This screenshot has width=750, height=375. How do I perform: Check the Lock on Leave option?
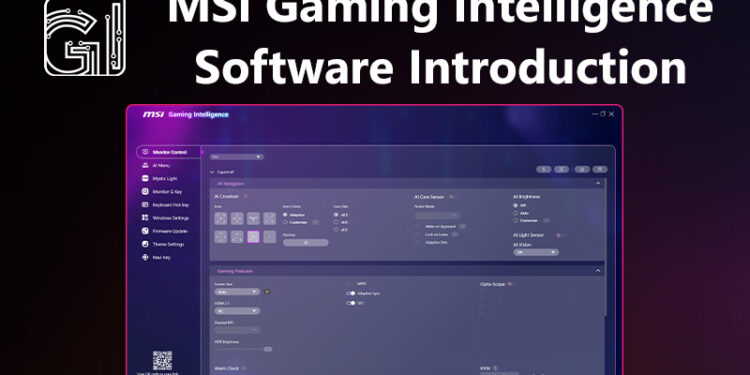(418, 234)
